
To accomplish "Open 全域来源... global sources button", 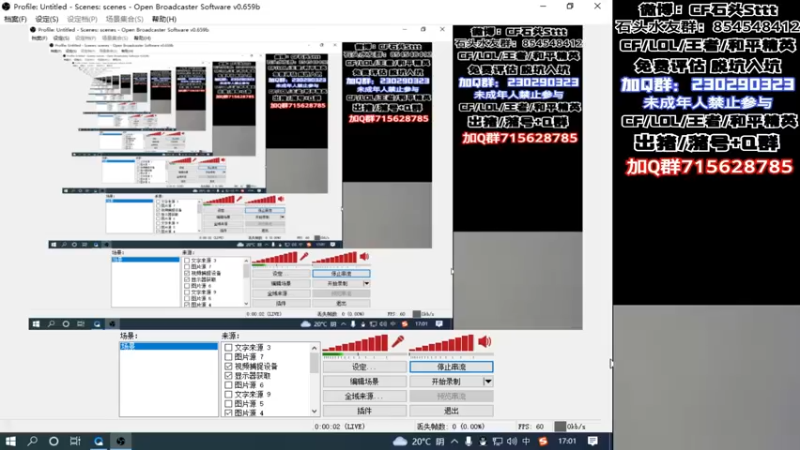I will [365, 396].
